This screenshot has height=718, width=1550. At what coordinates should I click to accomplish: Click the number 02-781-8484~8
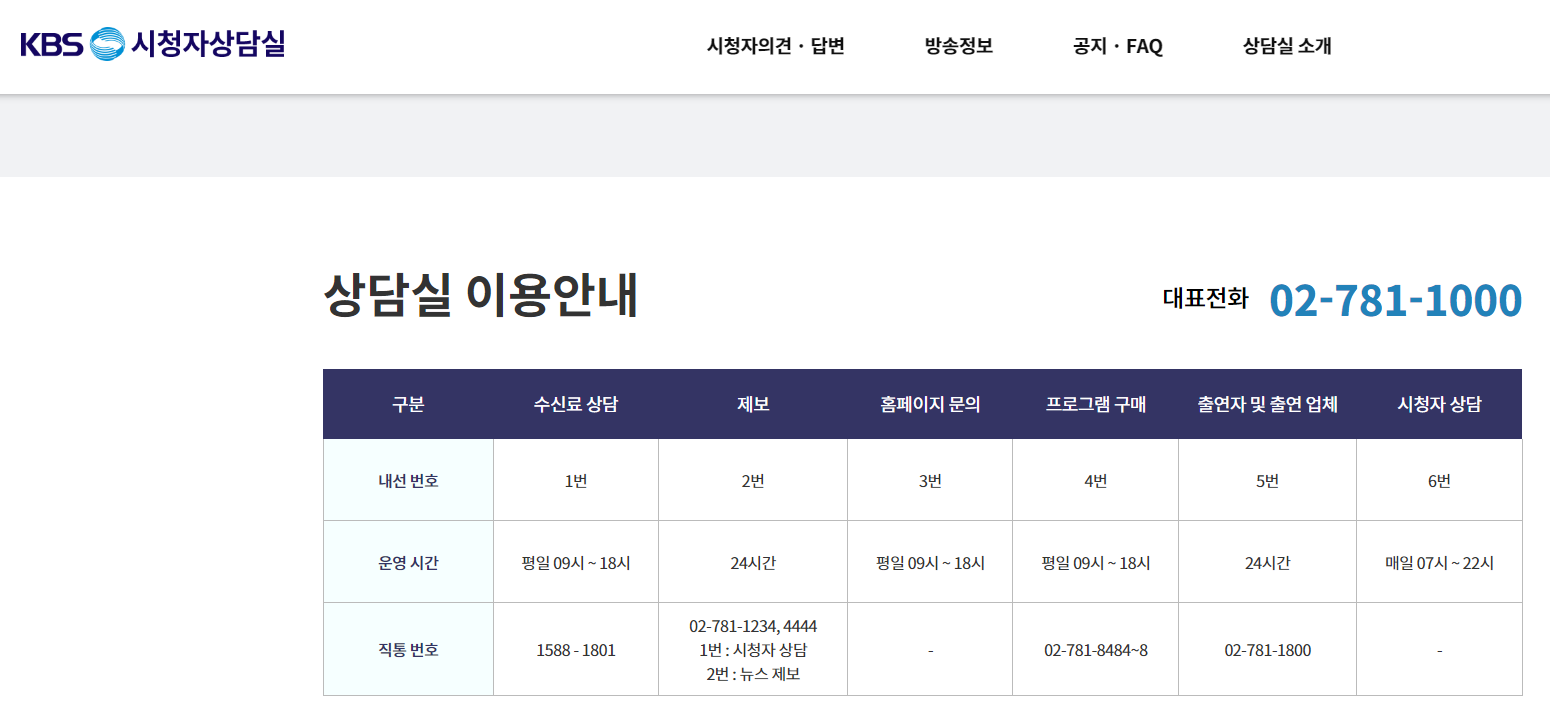pyautogui.click(x=1096, y=650)
